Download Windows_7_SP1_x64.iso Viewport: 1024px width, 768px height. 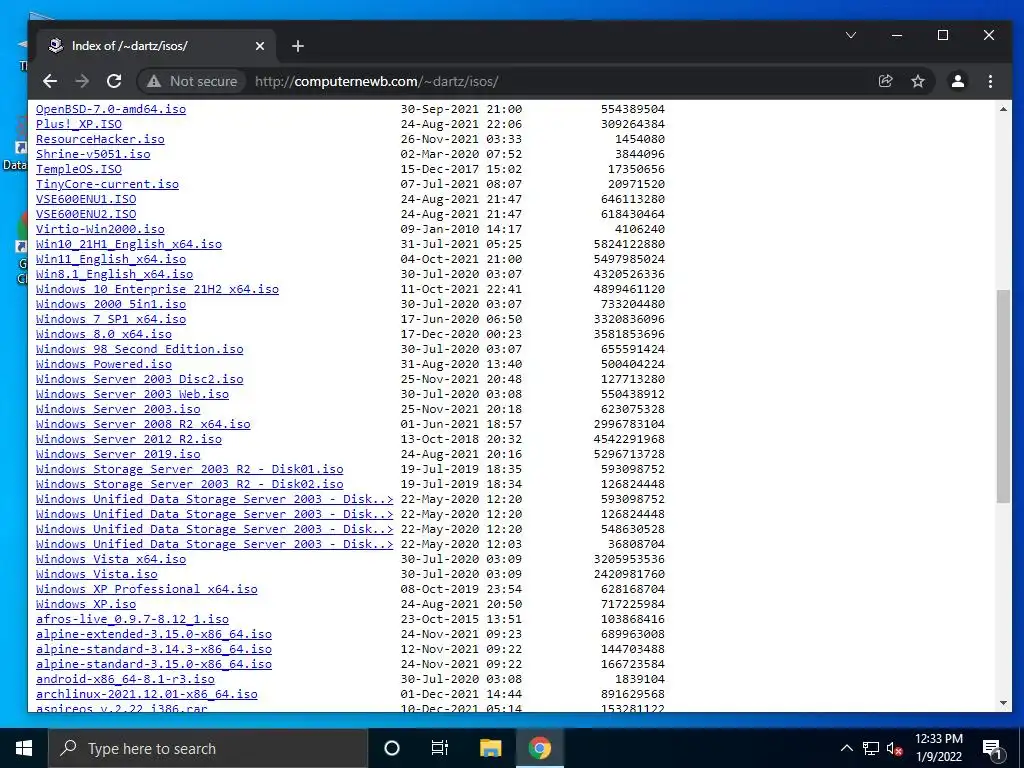pos(110,319)
